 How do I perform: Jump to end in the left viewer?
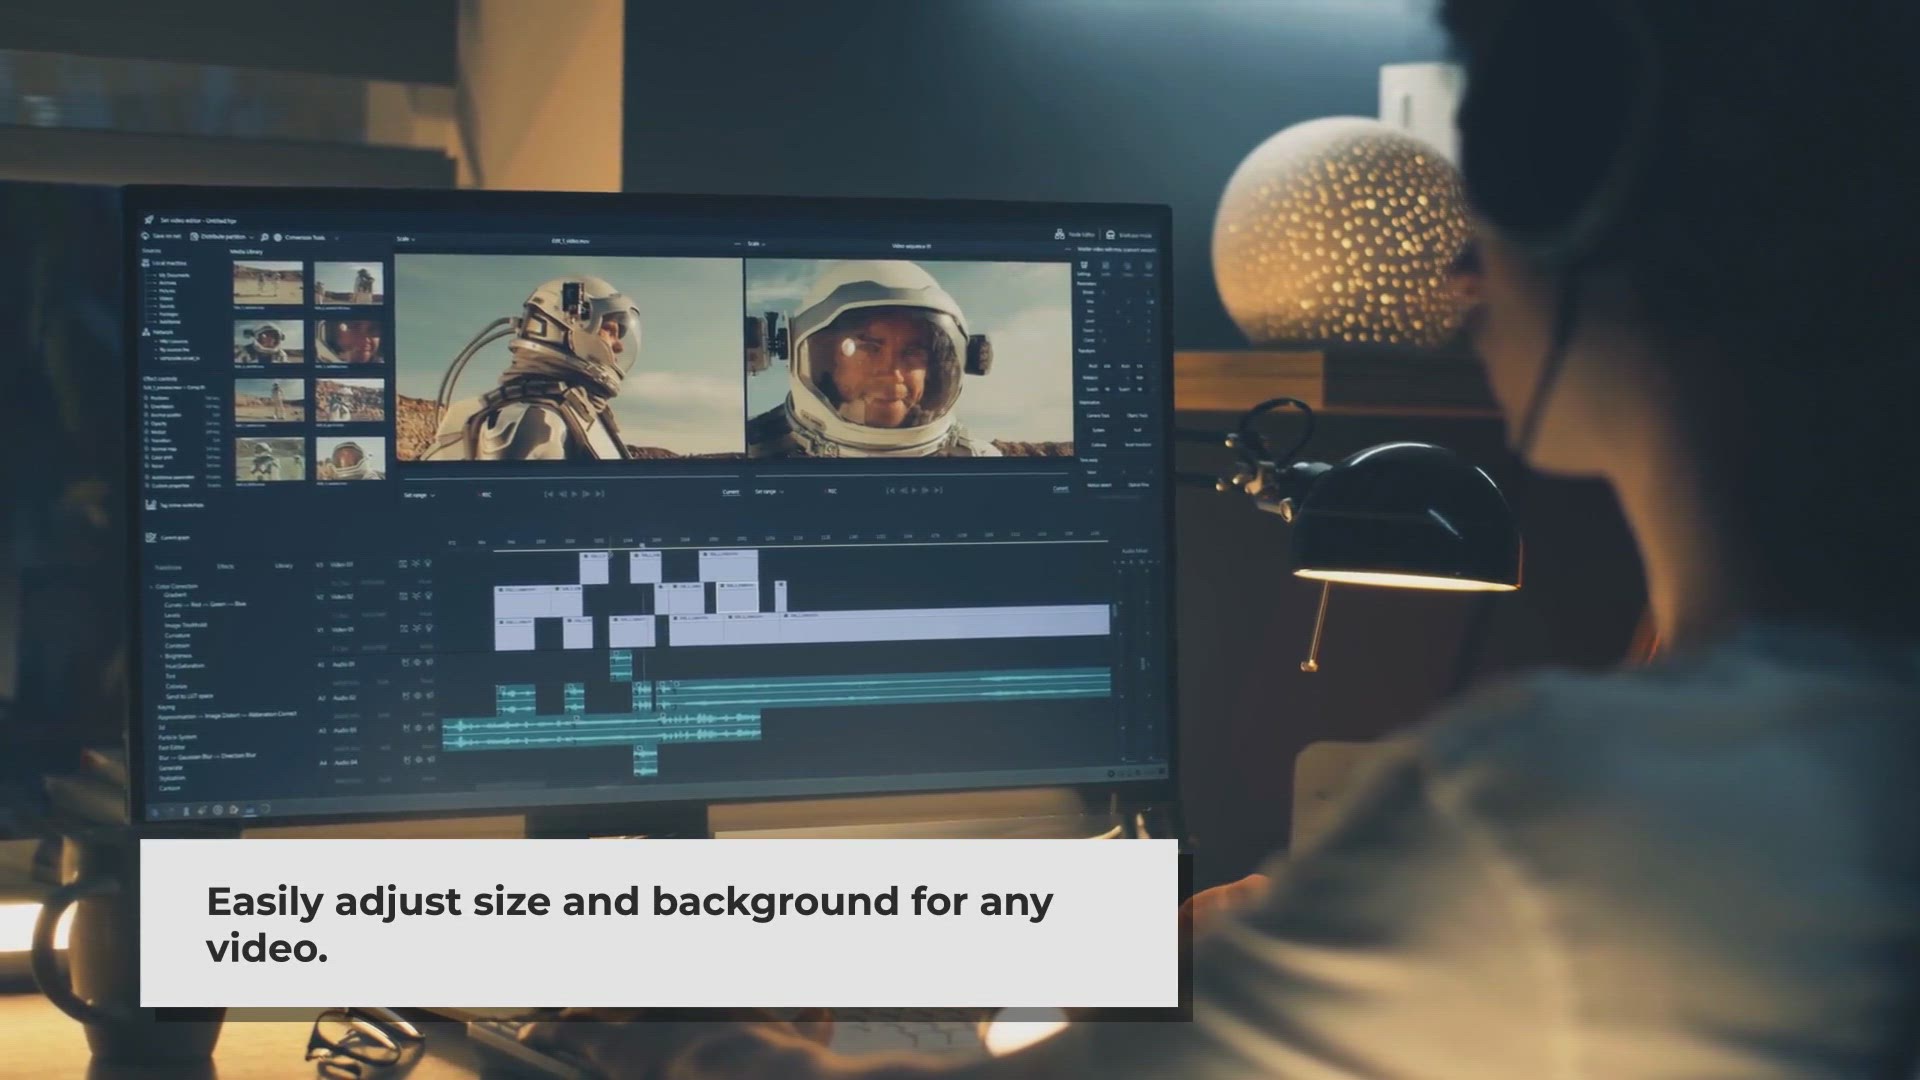[x=600, y=494]
